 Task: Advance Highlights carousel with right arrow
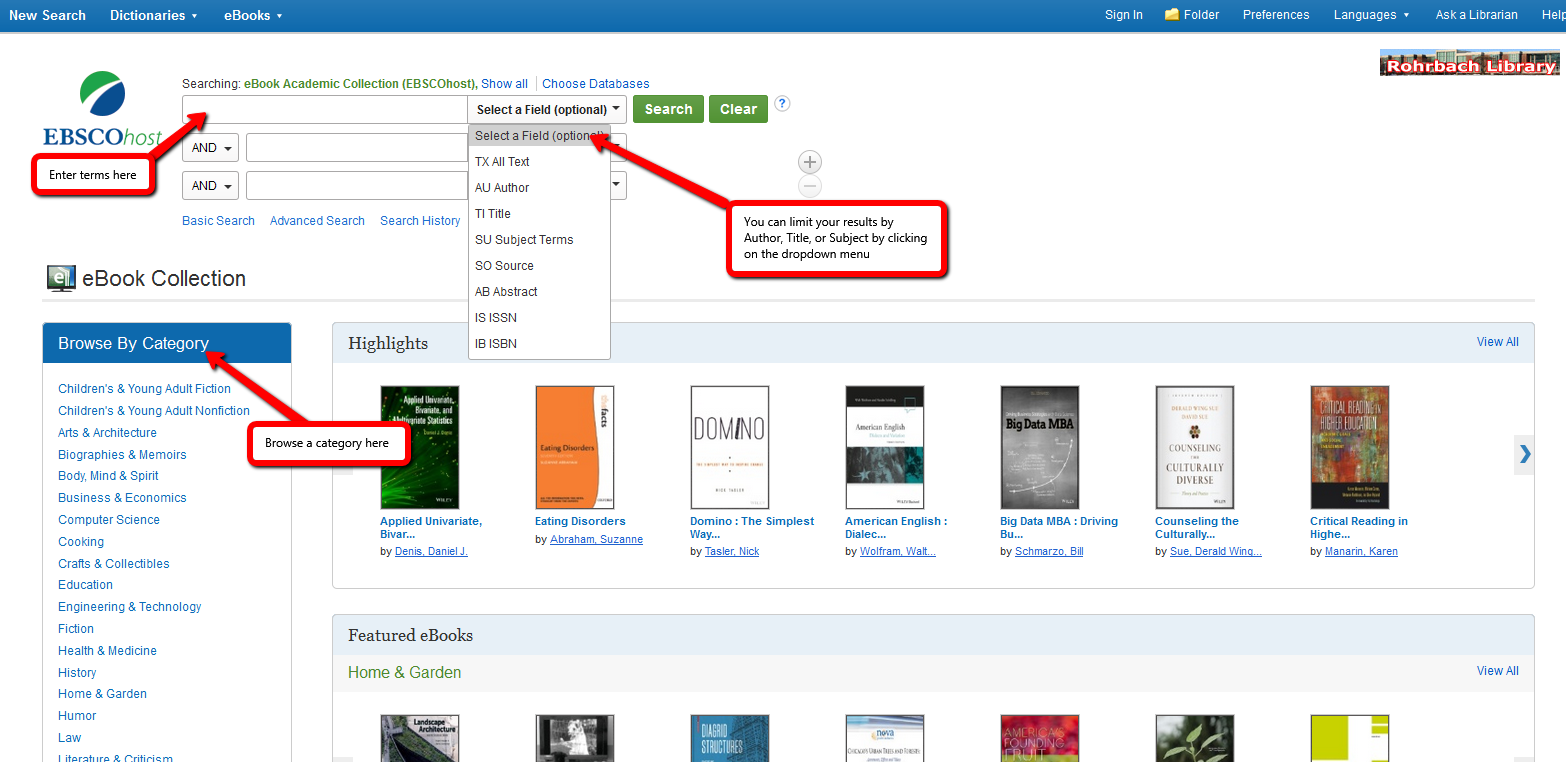[x=1524, y=454]
